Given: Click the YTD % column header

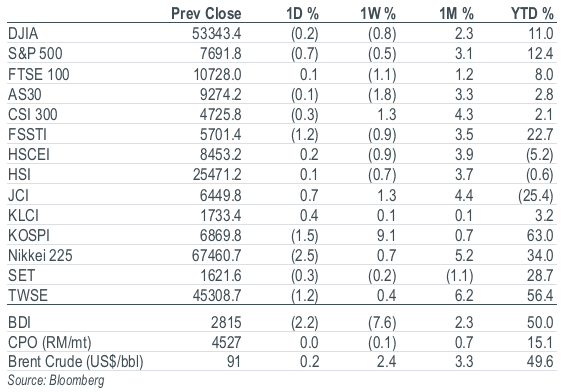Looking at the screenshot, I should pyautogui.click(x=532, y=14).
